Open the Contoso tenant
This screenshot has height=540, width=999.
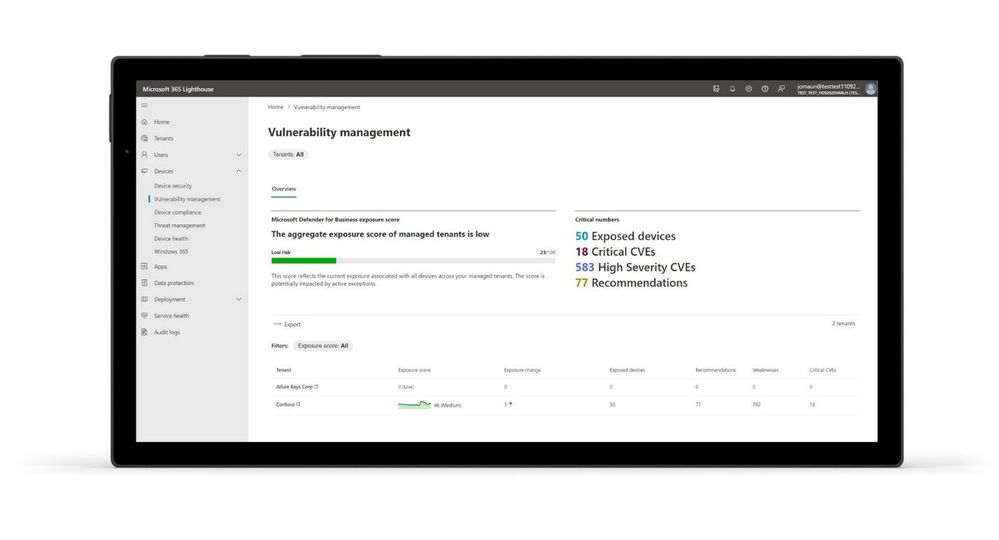[285, 404]
